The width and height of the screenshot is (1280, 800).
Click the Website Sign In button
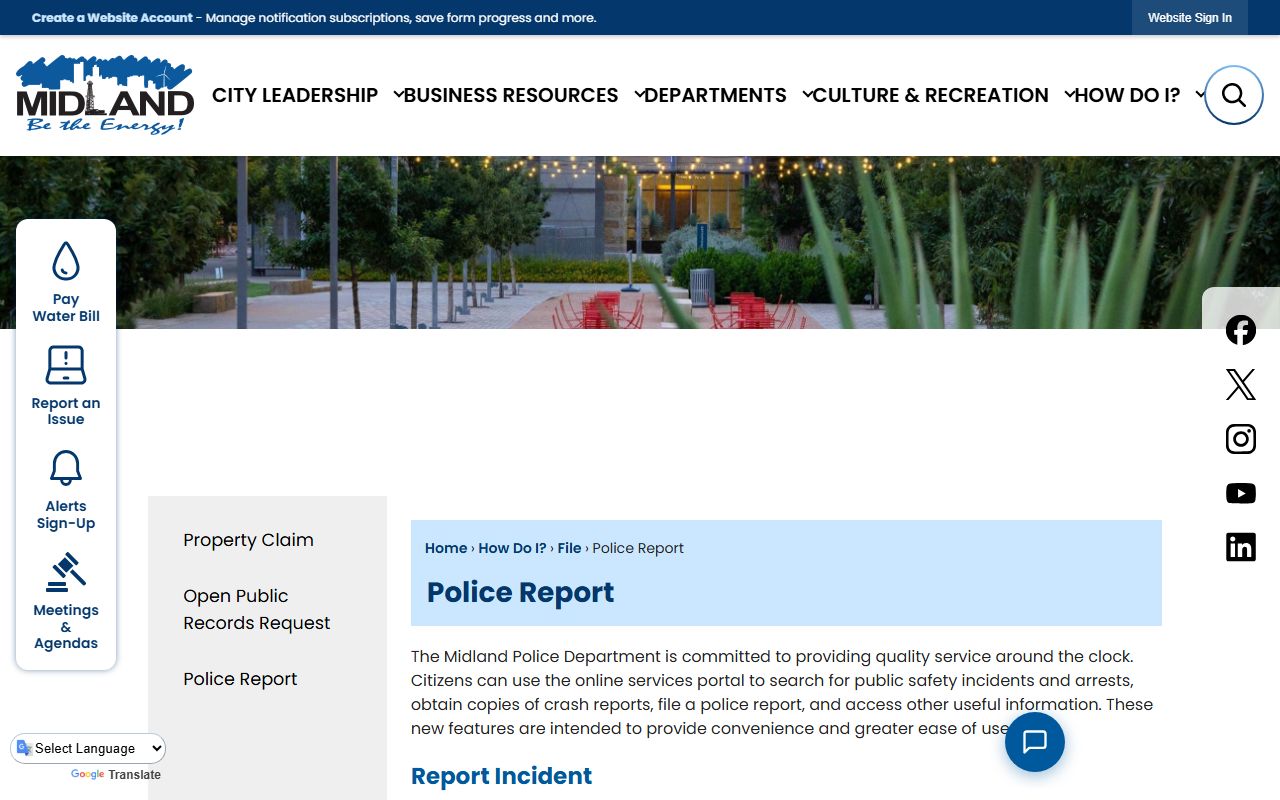click(x=1190, y=18)
